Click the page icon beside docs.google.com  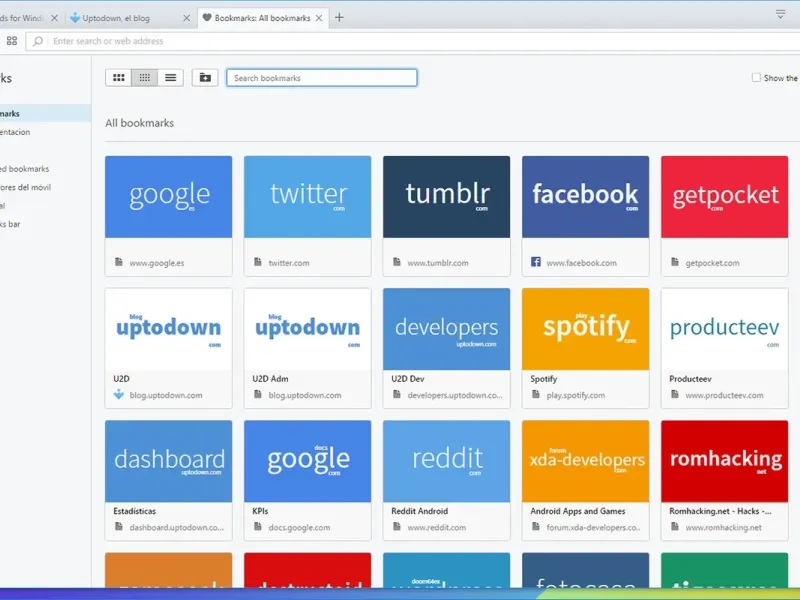(x=258, y=526)
